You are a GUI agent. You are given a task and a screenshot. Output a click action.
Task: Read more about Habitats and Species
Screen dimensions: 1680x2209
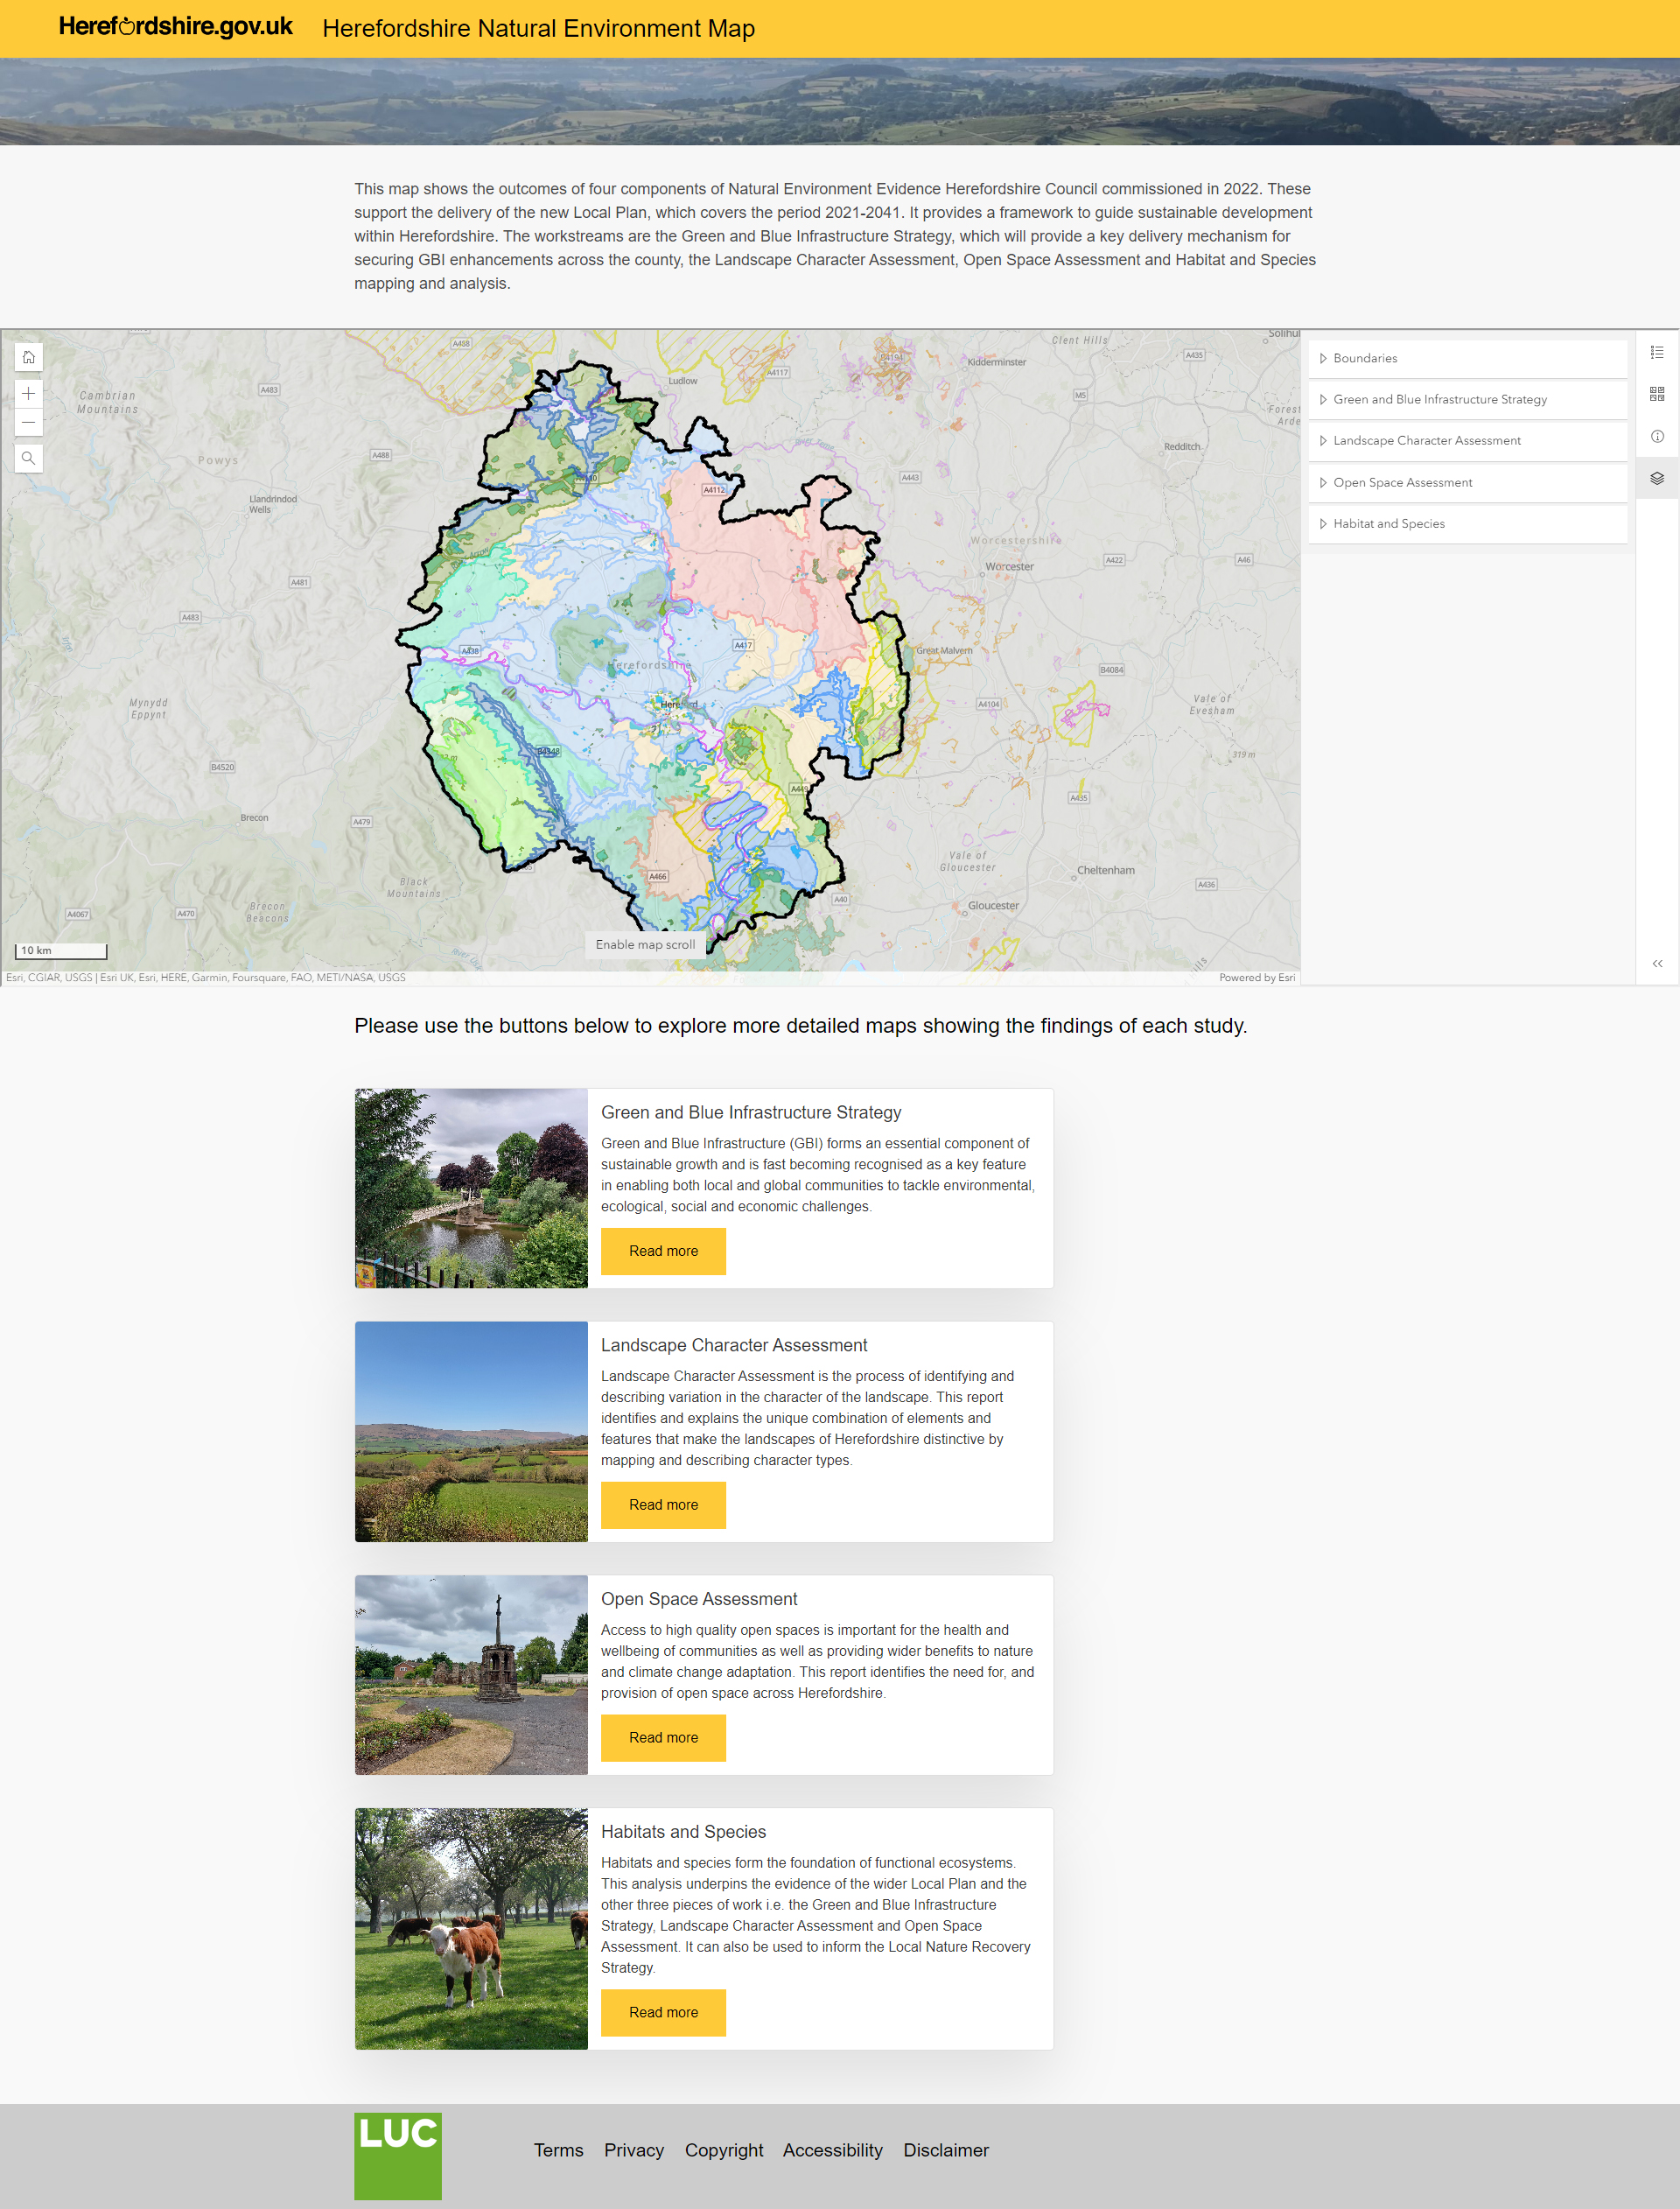663,2012
